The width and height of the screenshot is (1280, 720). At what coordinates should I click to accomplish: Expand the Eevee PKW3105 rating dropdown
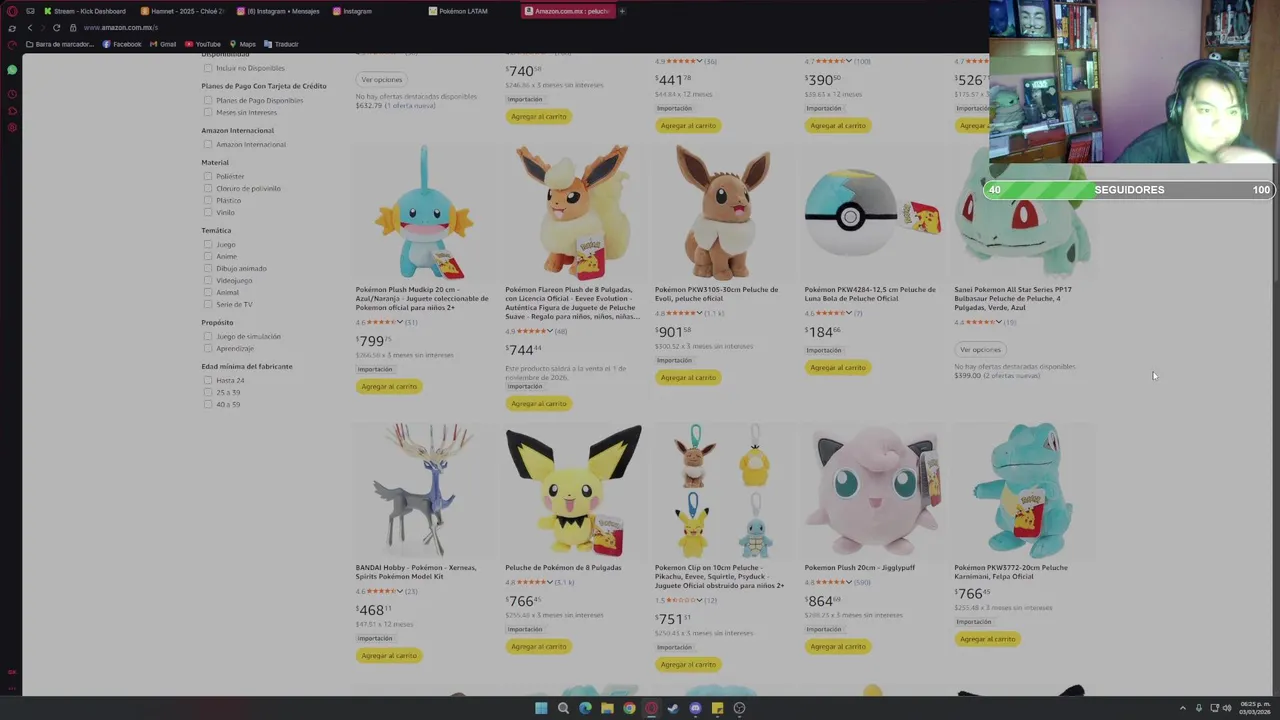coord(700,313)
